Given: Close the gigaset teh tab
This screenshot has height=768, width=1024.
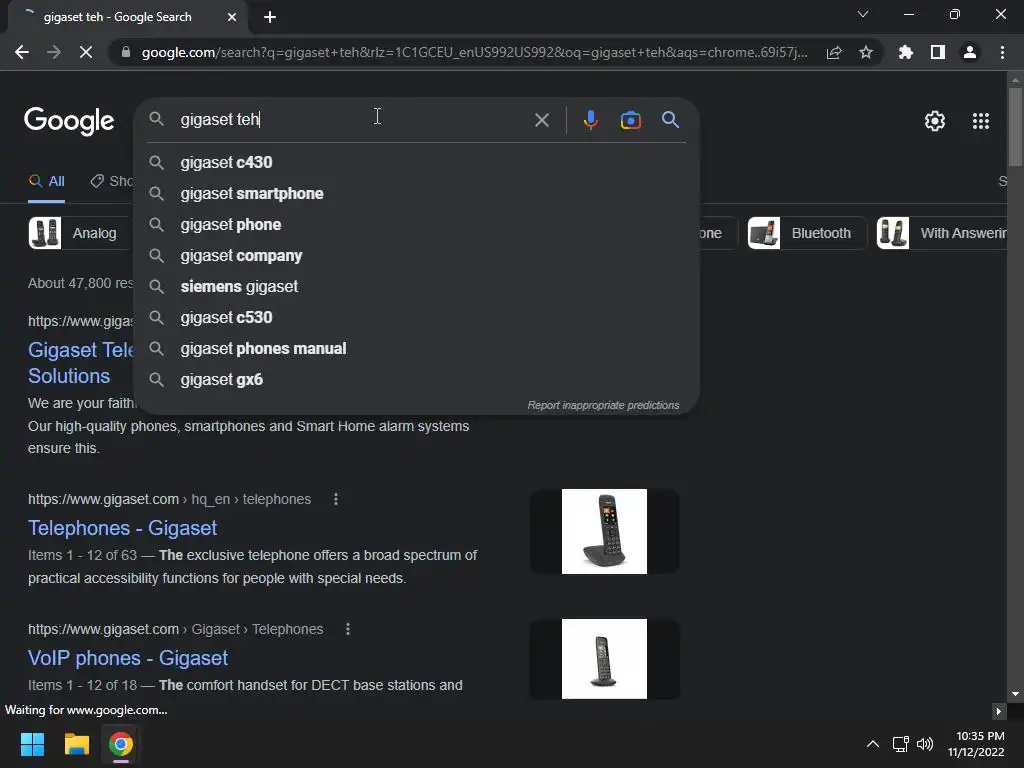Looking at the screenshot, I should 232,17.
